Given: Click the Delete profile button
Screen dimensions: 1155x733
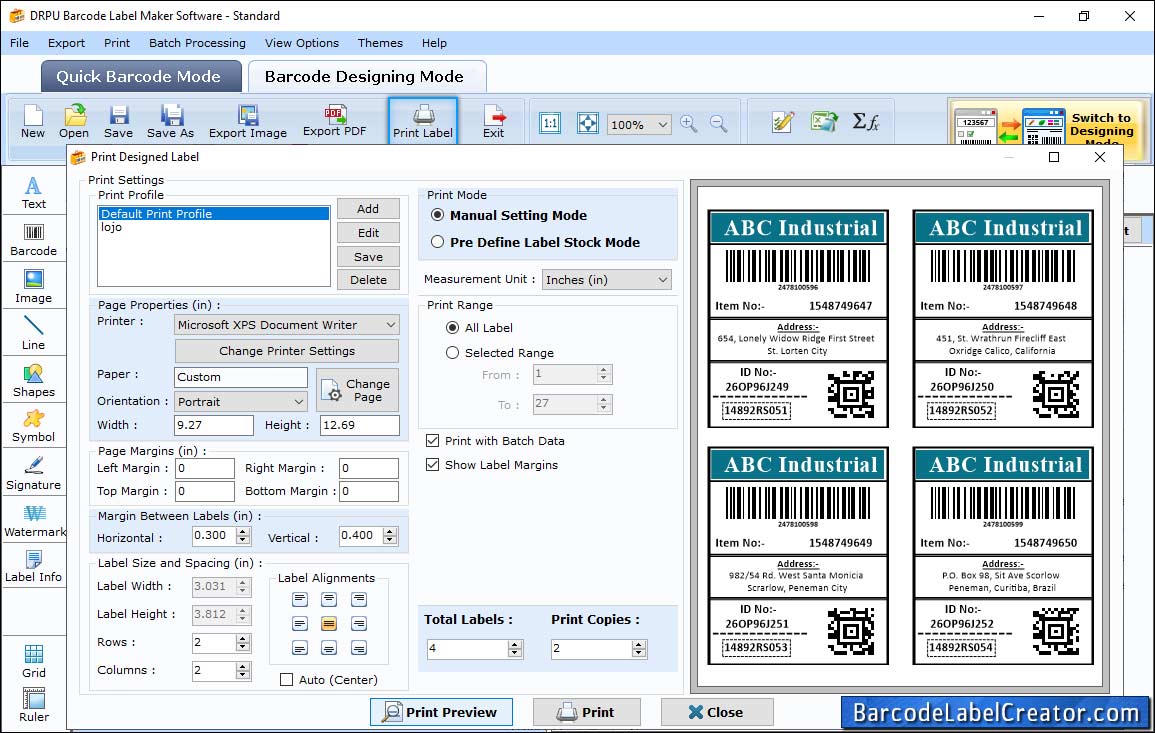Looking at the screenshot, I should pyautogui.click(x=368, y=280).
